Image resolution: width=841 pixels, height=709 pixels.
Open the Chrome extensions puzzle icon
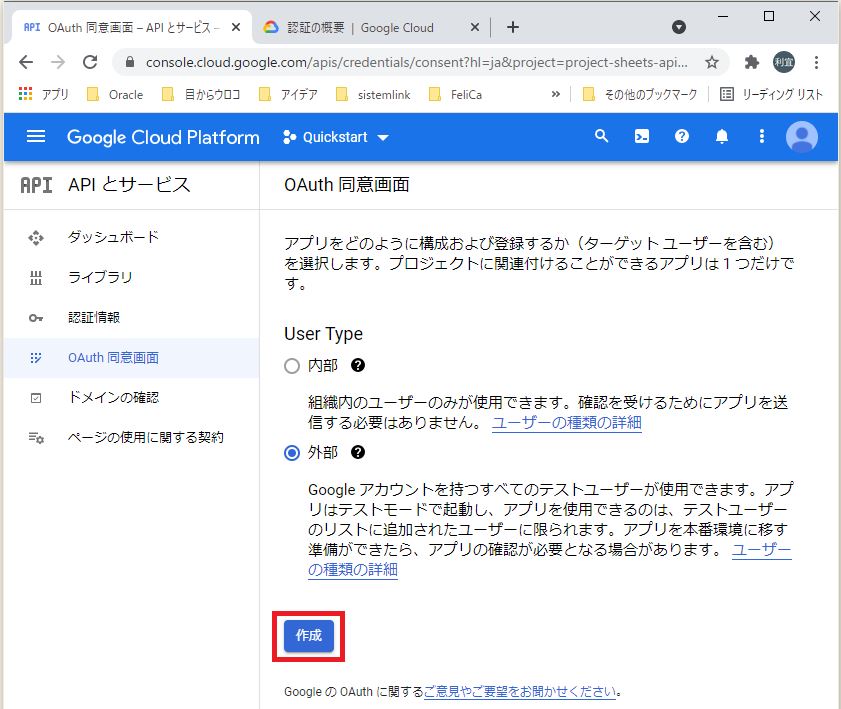[x=752, y=61]
